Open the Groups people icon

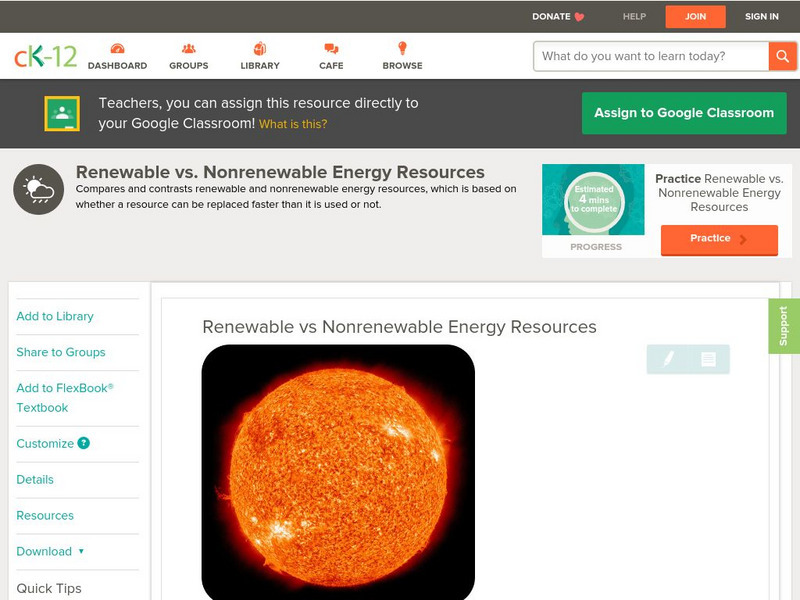pyautogui.click(x=189, y=49)
